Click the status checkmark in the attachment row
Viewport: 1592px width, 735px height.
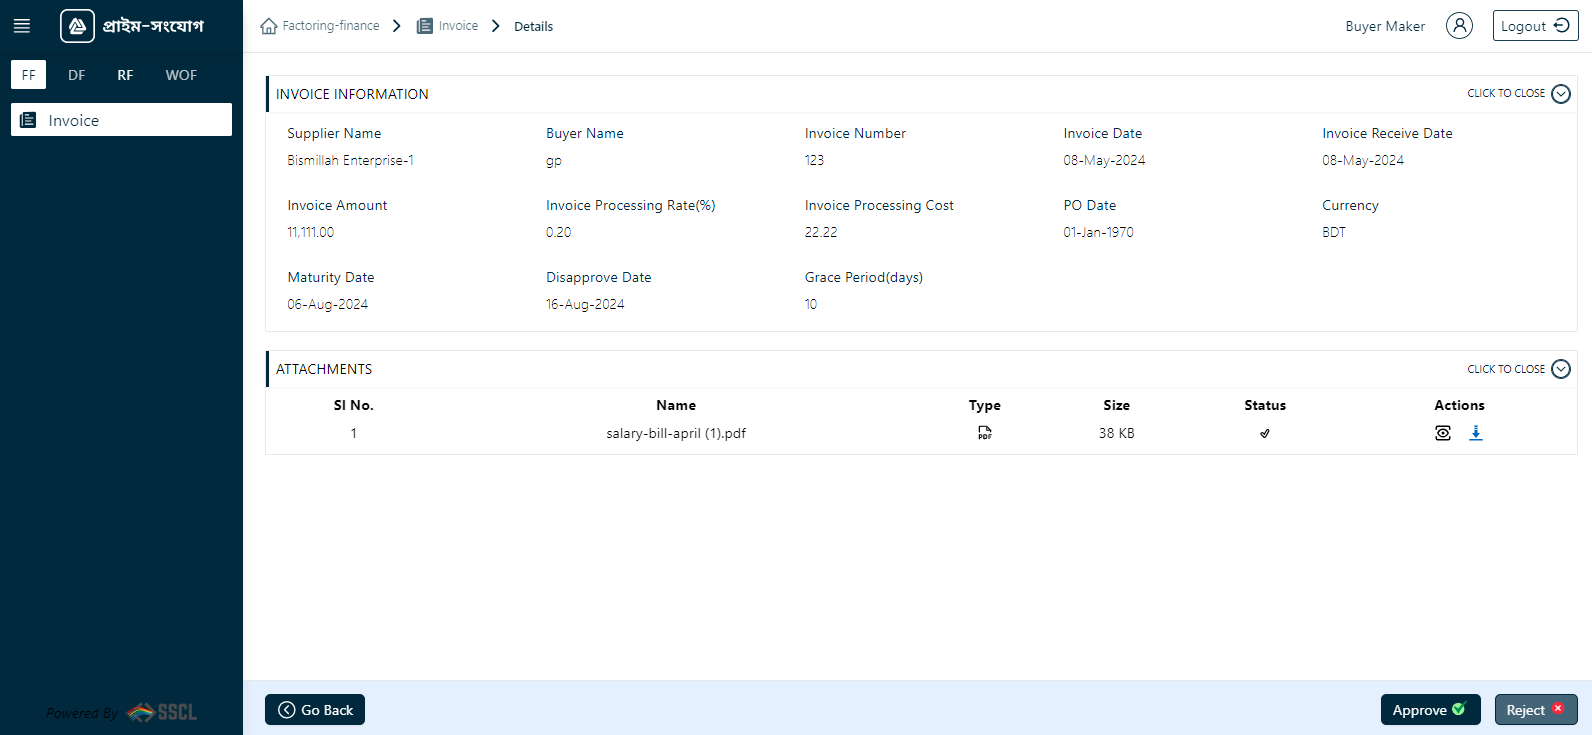pyautogui.click(x=1265, y=433)
